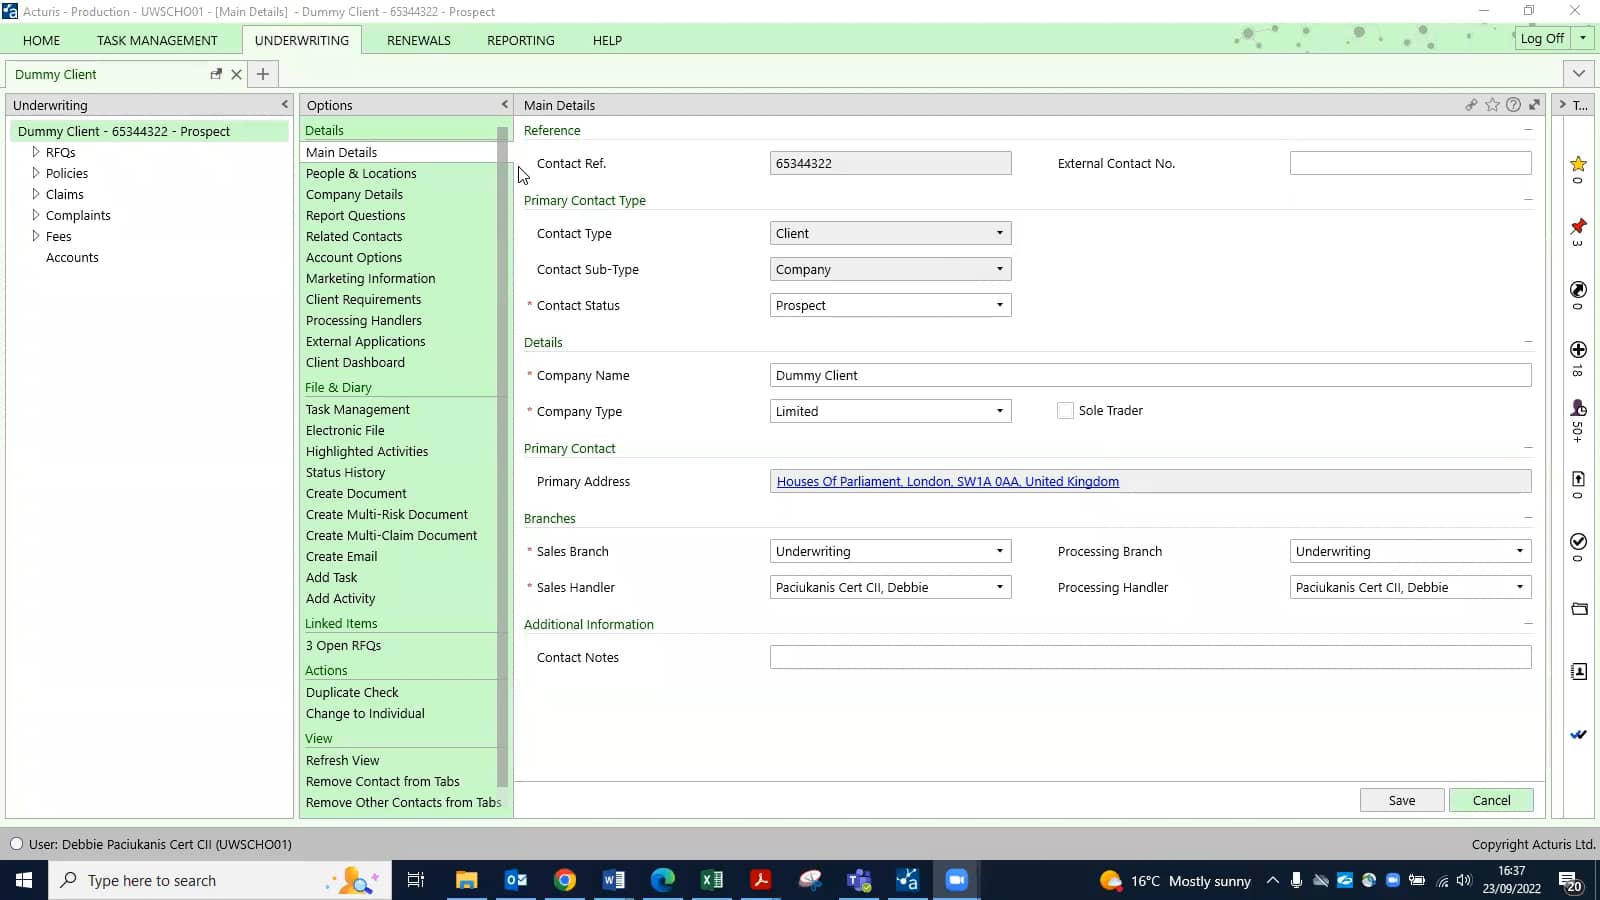Open the help icon on Main Details panel

click(1512, 104)
